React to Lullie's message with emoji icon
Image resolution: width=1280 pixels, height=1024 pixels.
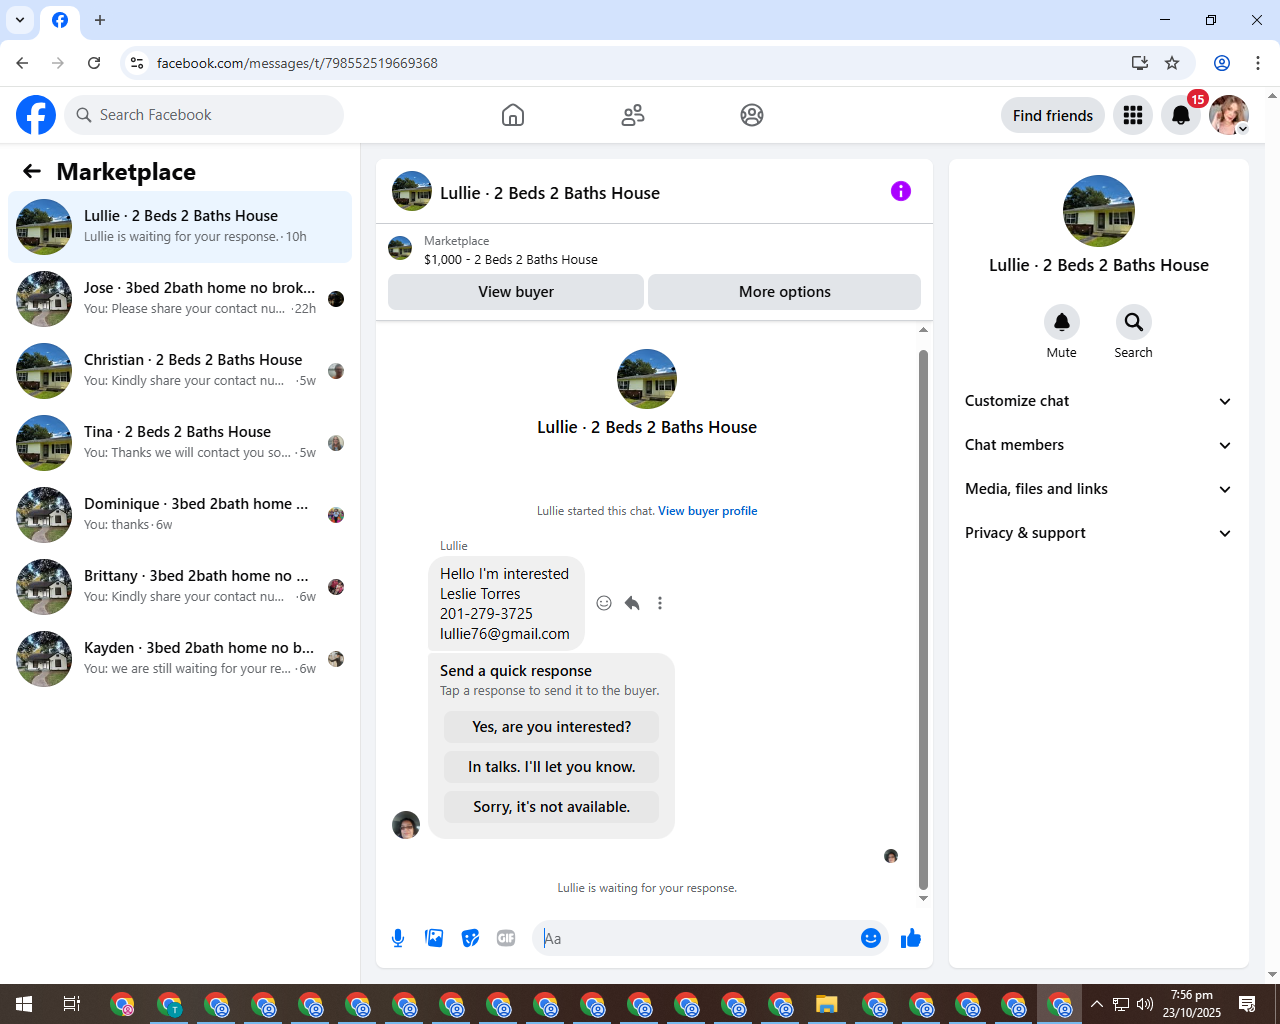(x=604, y=603)
